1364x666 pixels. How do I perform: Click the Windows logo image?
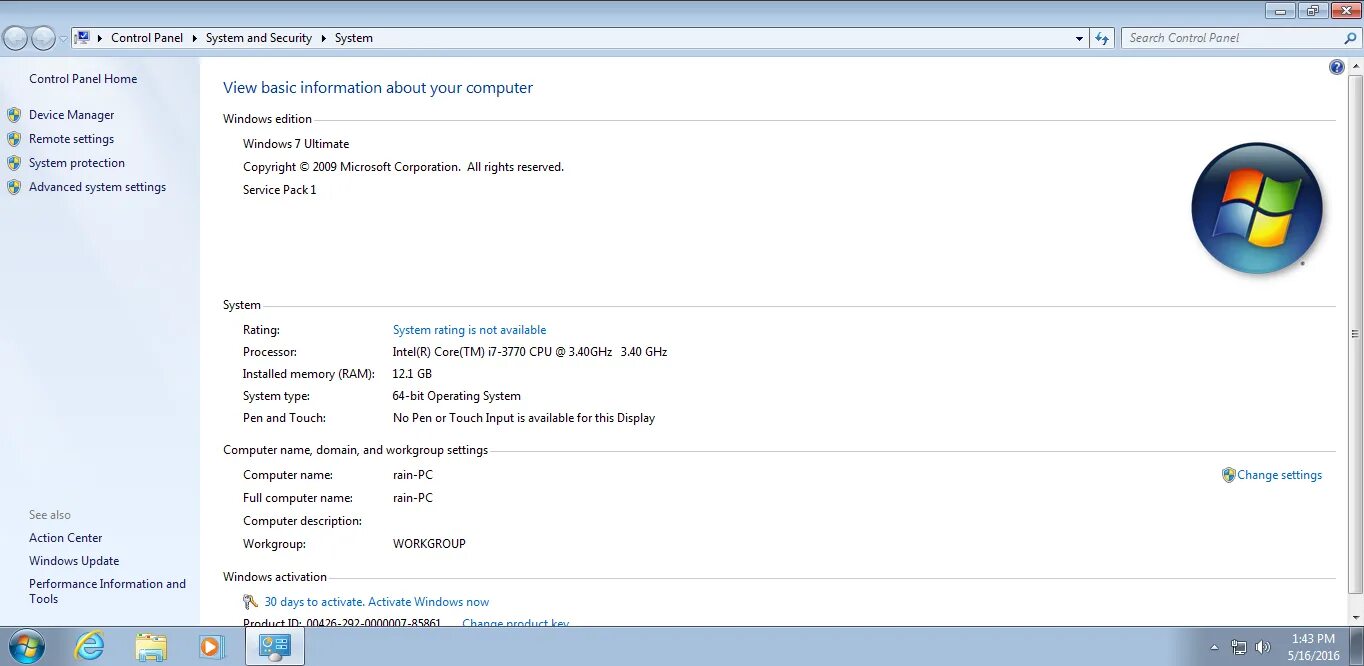tap(1257, 209)
